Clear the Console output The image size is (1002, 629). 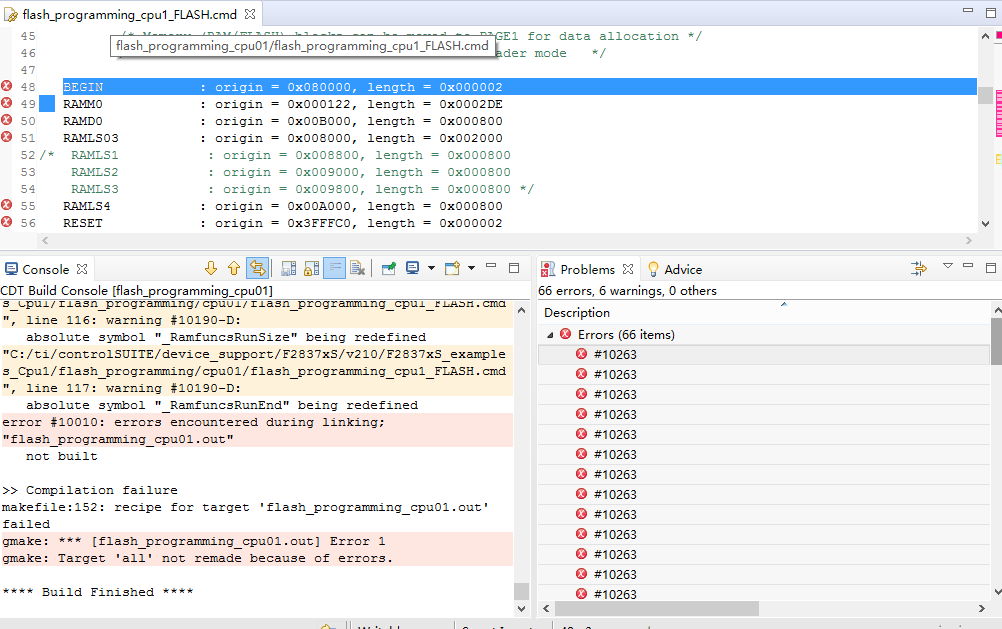click(358, 268)
